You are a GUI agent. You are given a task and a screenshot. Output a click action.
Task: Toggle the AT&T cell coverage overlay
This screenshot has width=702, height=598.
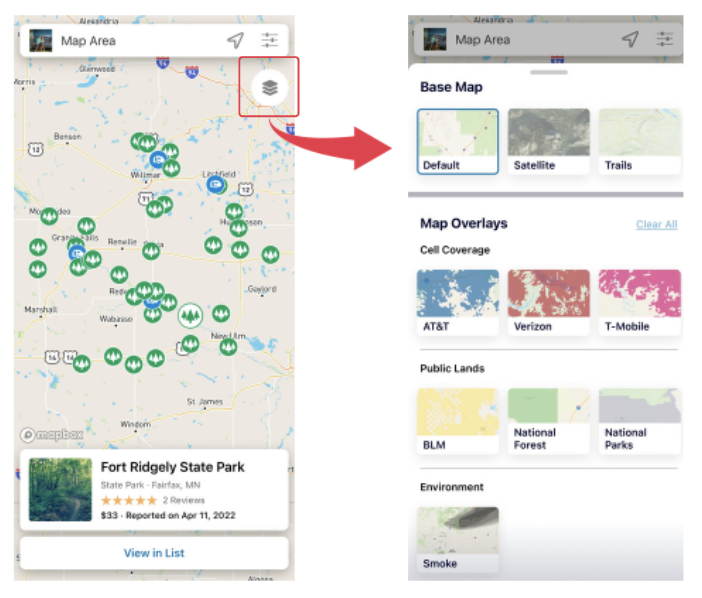pyautogui.click(x=458, y=303)
